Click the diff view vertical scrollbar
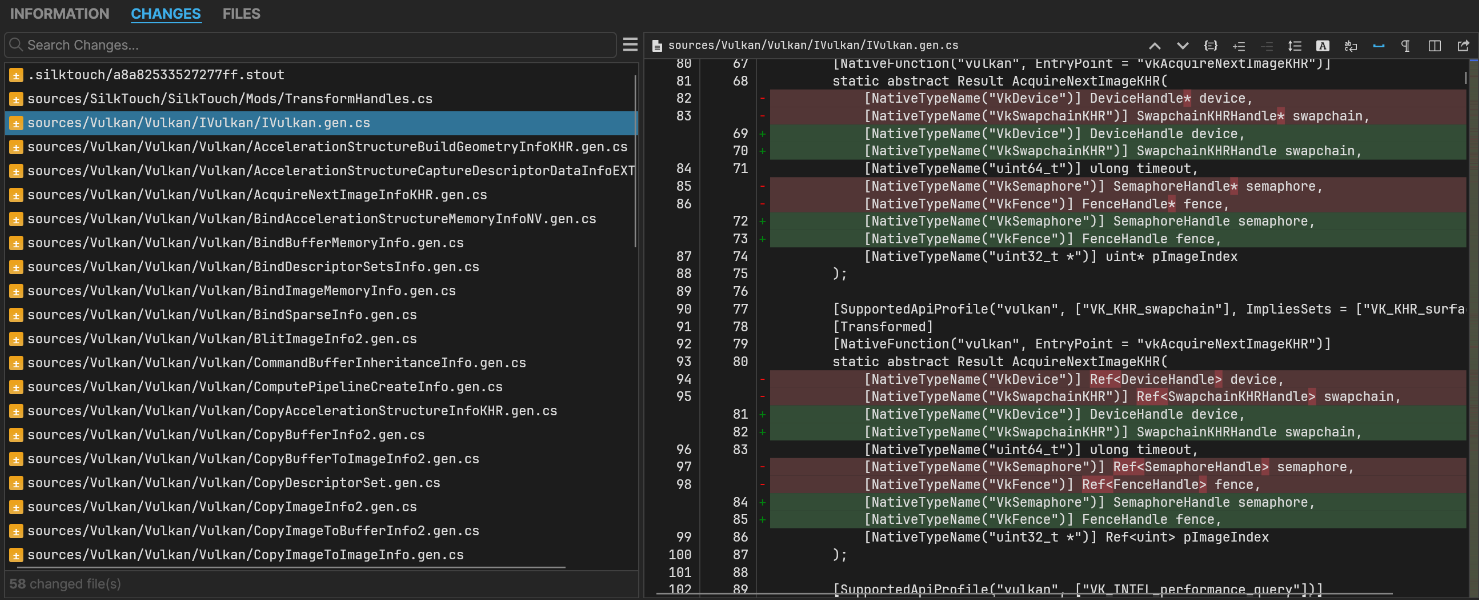The width and height of the screenshot is (1479, 600). click(1466, 77)
